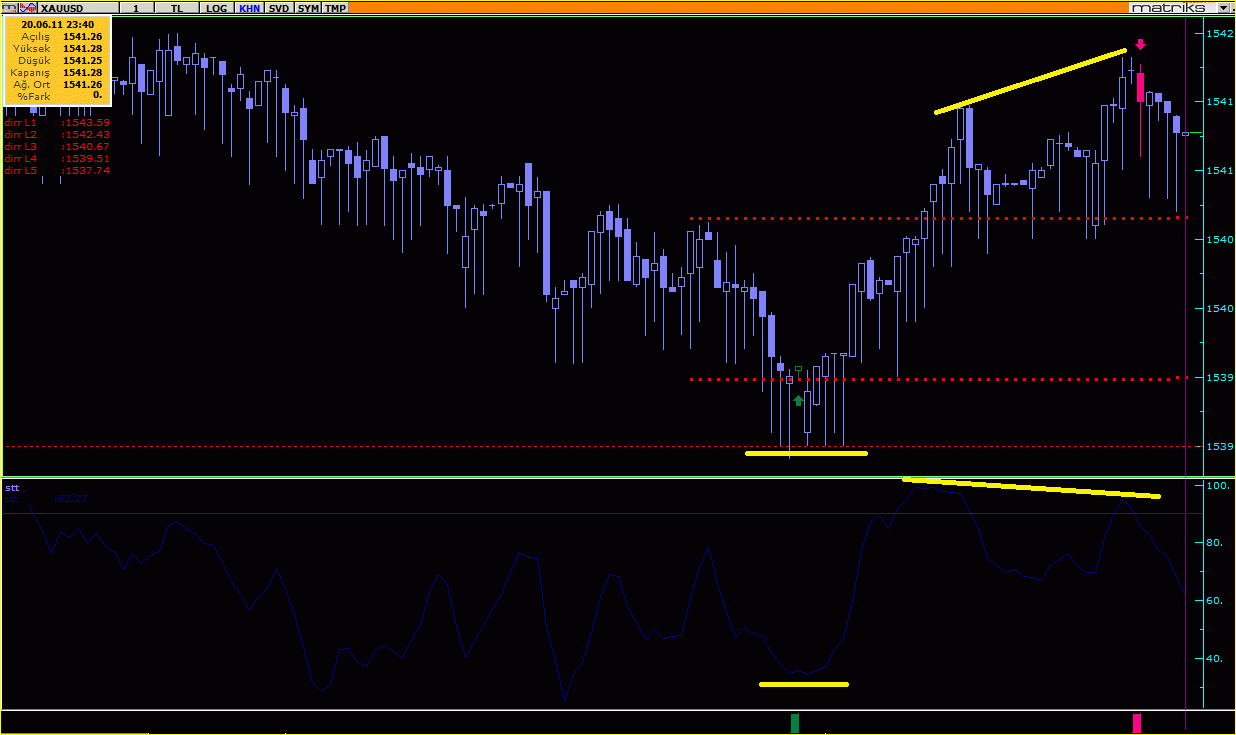Click the 60 label on indicator axis

tap(1216, 601)
